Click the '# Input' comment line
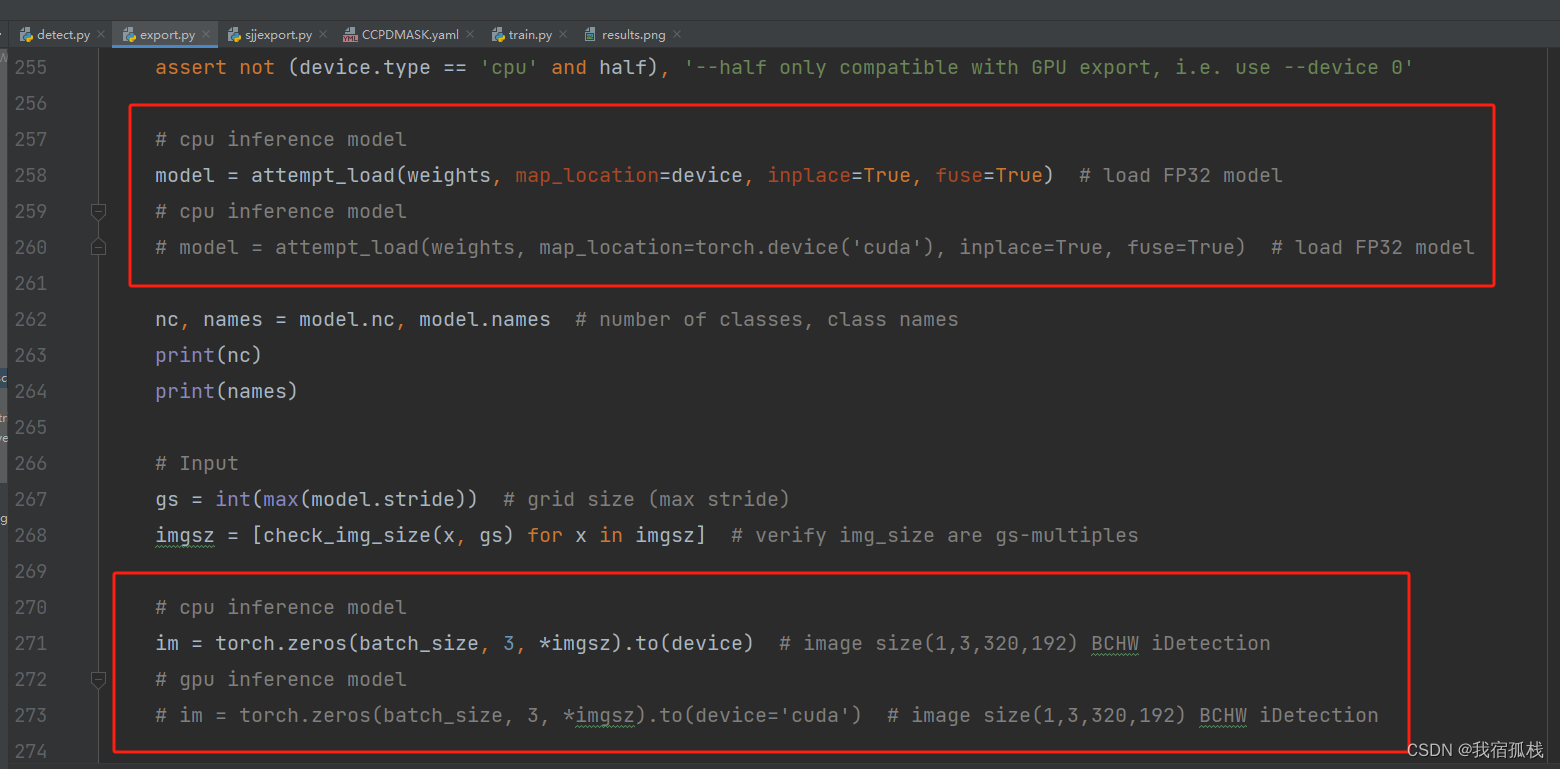Screen dimensions: 1560x769 click(x=197, y=463)
